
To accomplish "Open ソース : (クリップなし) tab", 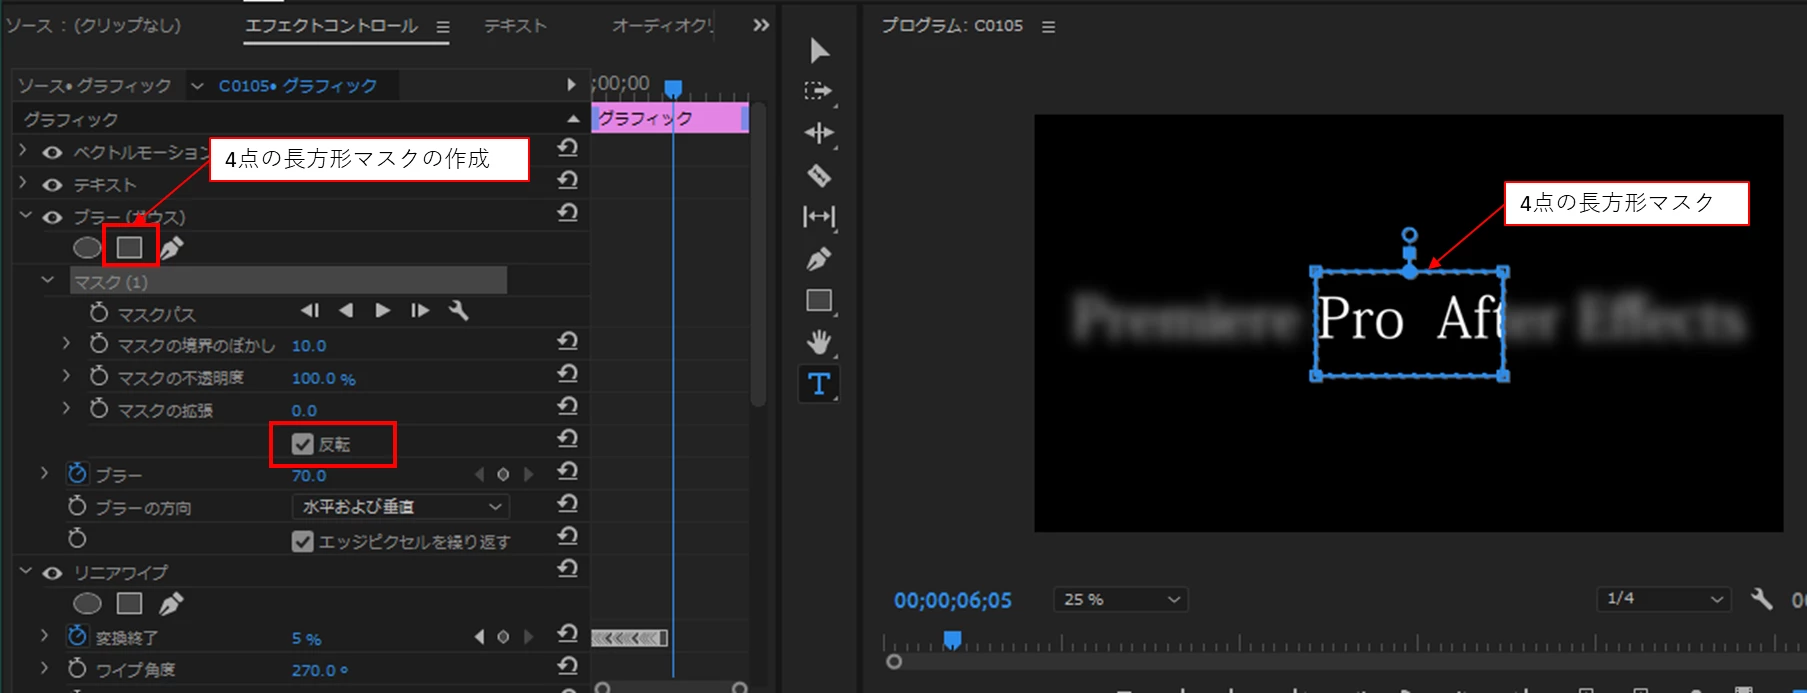I will [94, 26].
